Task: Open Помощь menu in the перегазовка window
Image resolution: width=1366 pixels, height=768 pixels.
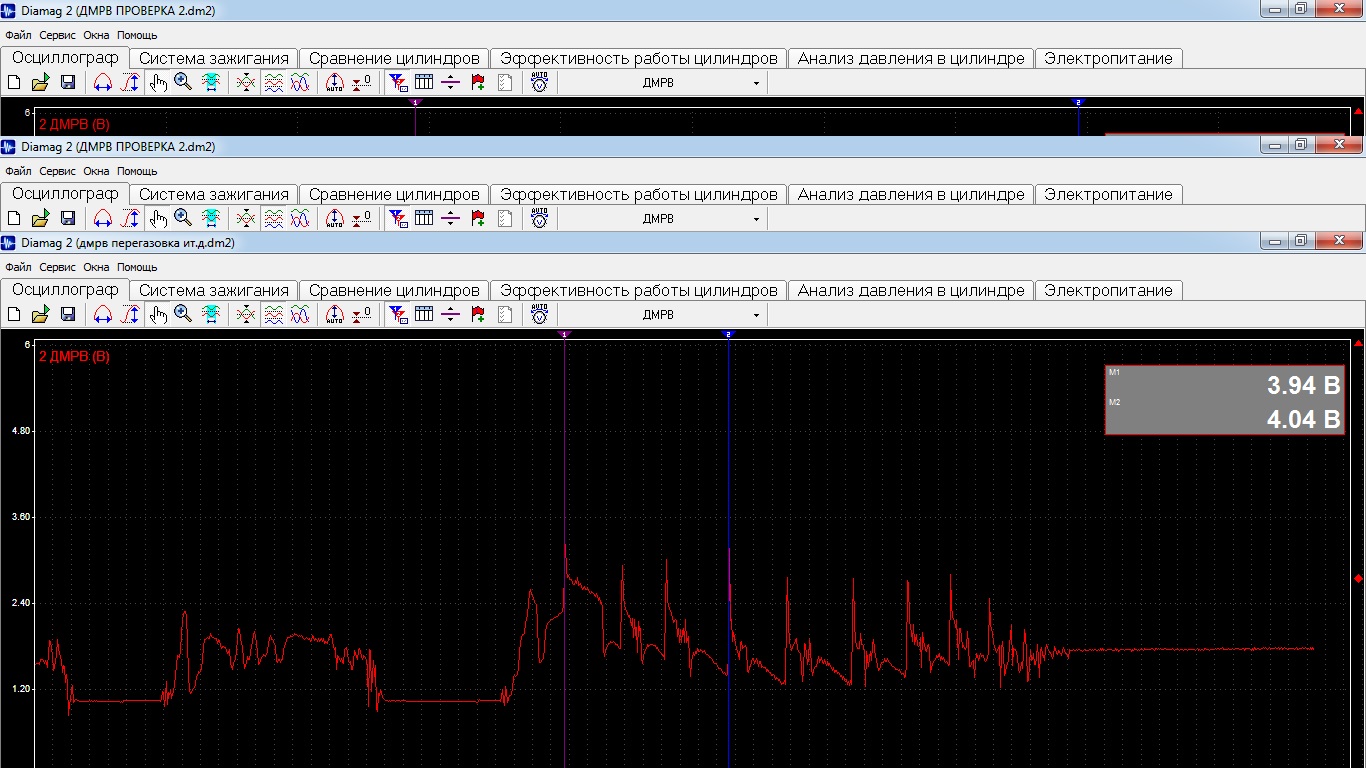Action: [x=137, y=267]
